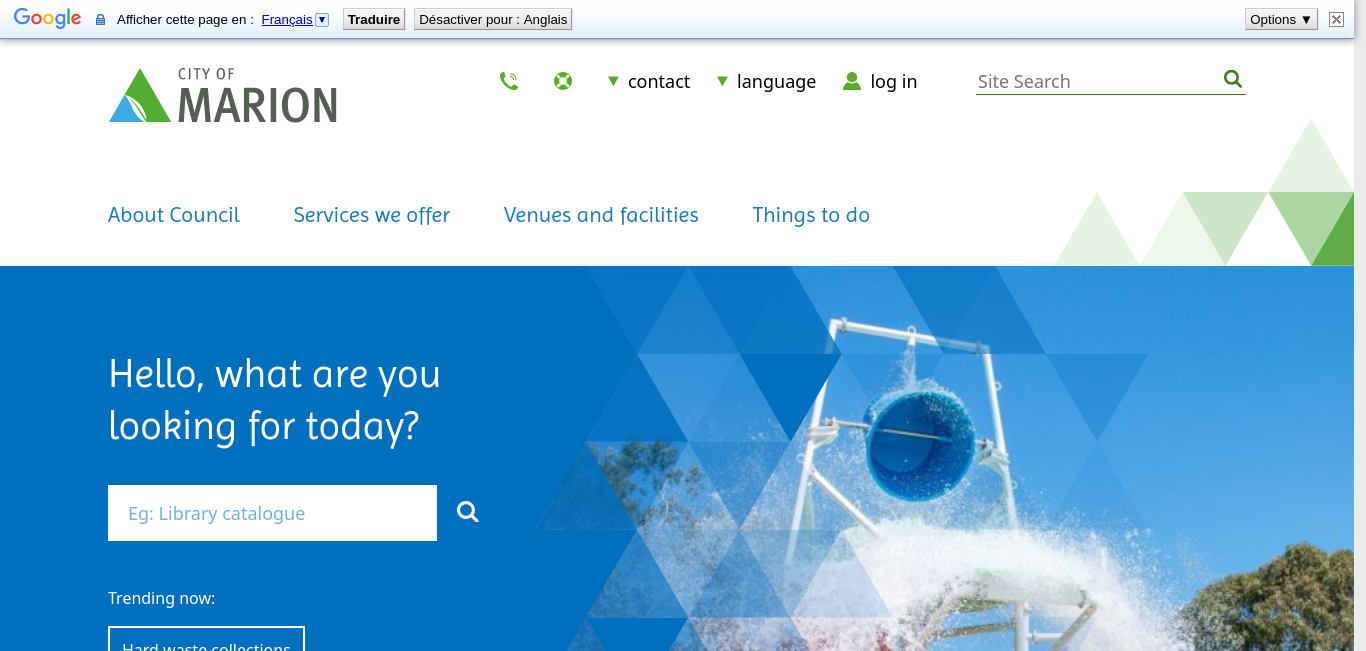Click the lock icon in translate bar
The height and width of the screenshot is (651, 1366).
point(100,20)
